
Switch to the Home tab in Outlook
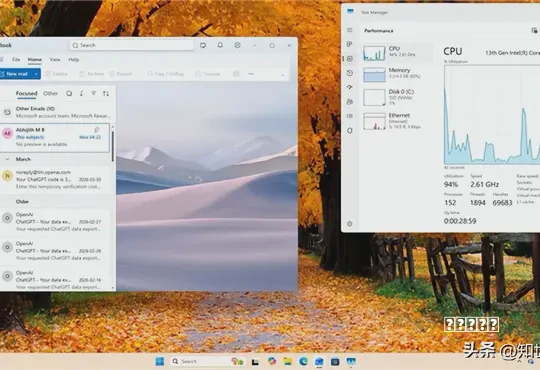click(34, 60)
